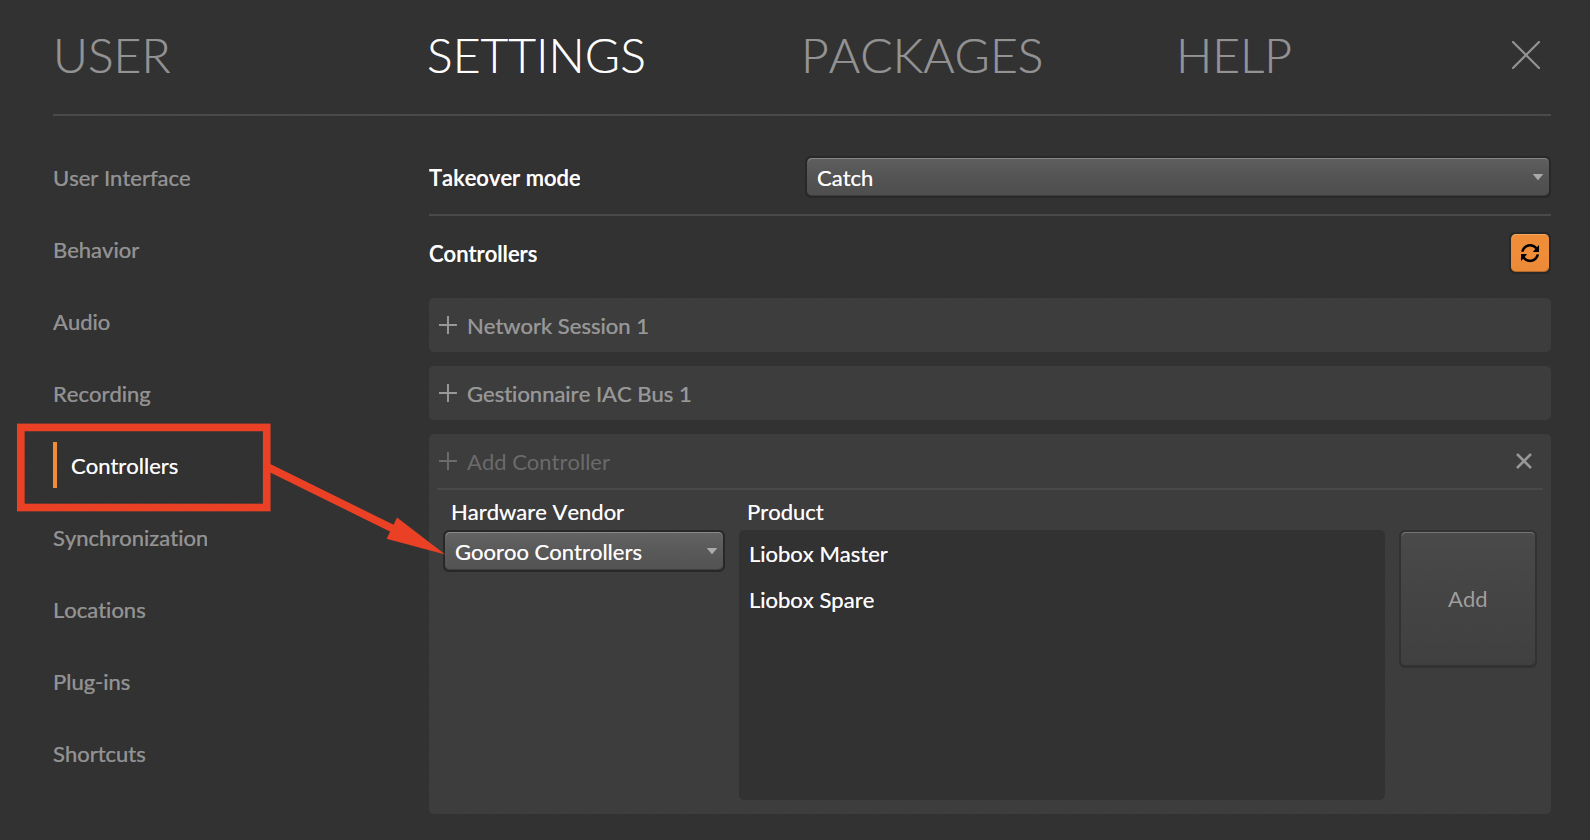Open the Takeover mode dropdown

[x=1178, y=178]
